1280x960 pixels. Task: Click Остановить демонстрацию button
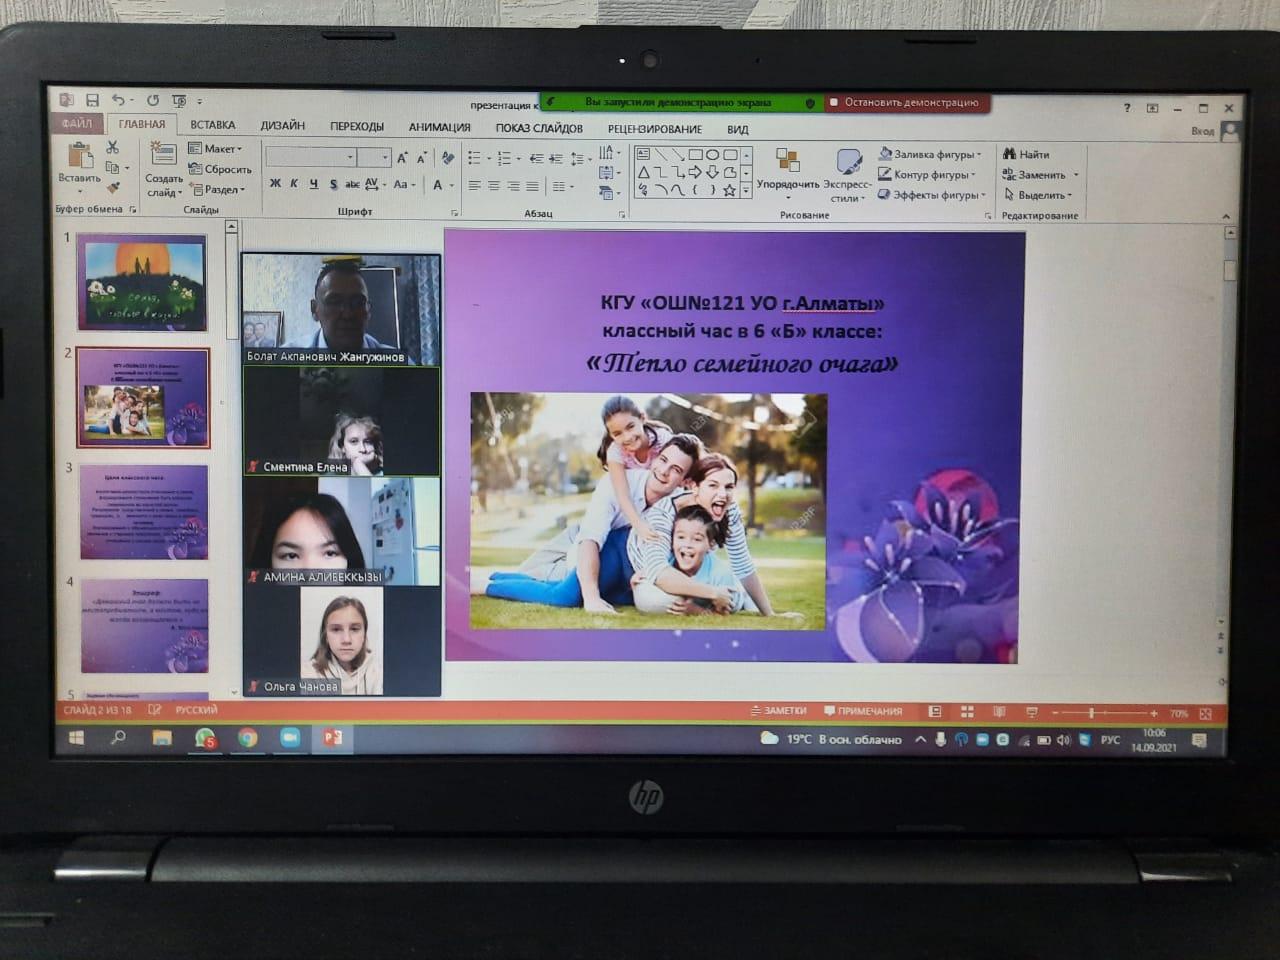(905, 102)
